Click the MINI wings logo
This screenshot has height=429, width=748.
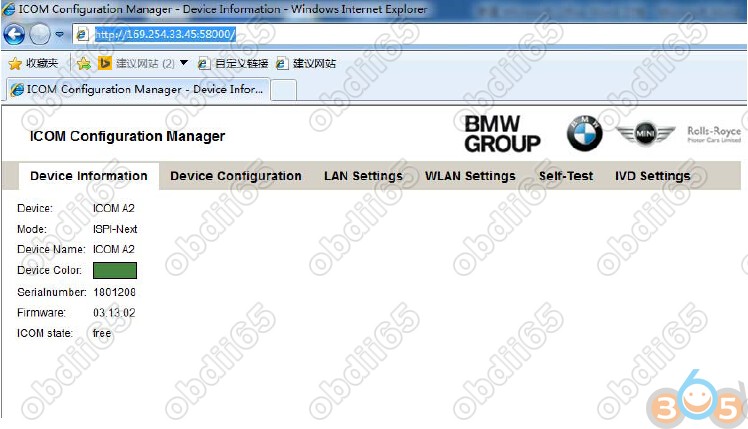pyautogui.click(x=645, y=133)
